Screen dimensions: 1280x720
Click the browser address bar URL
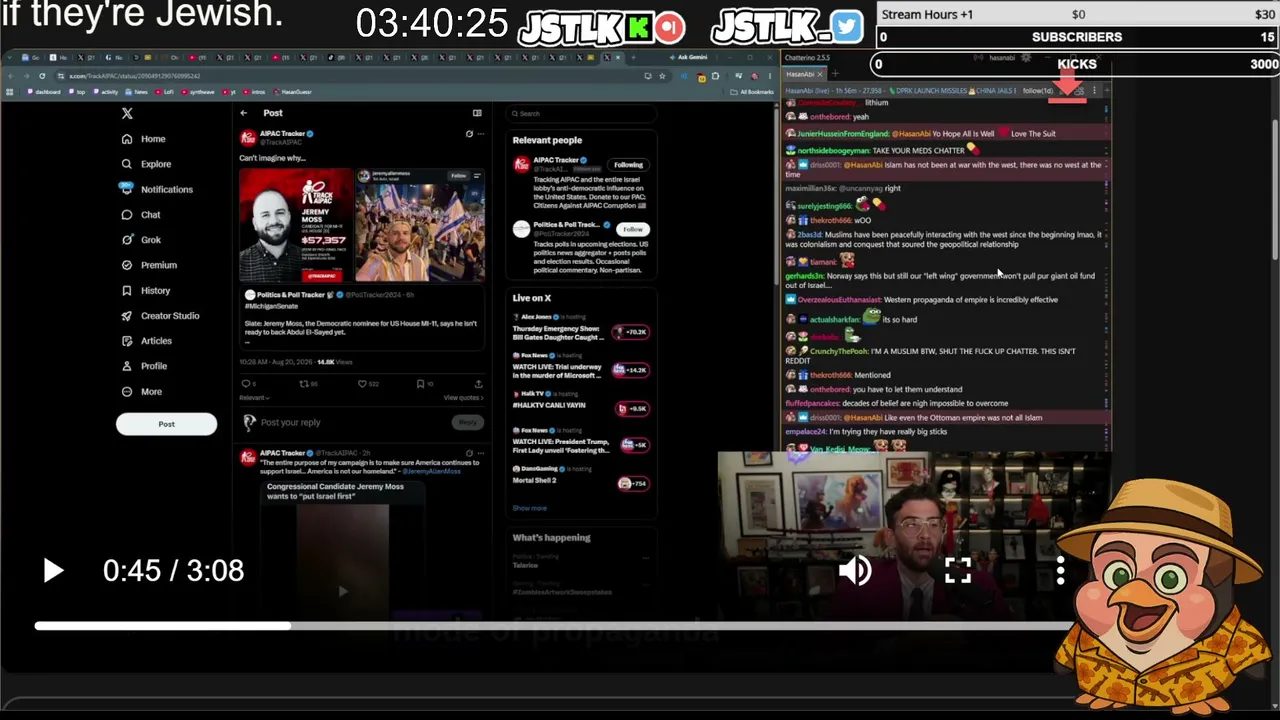[x=135, y=76]
